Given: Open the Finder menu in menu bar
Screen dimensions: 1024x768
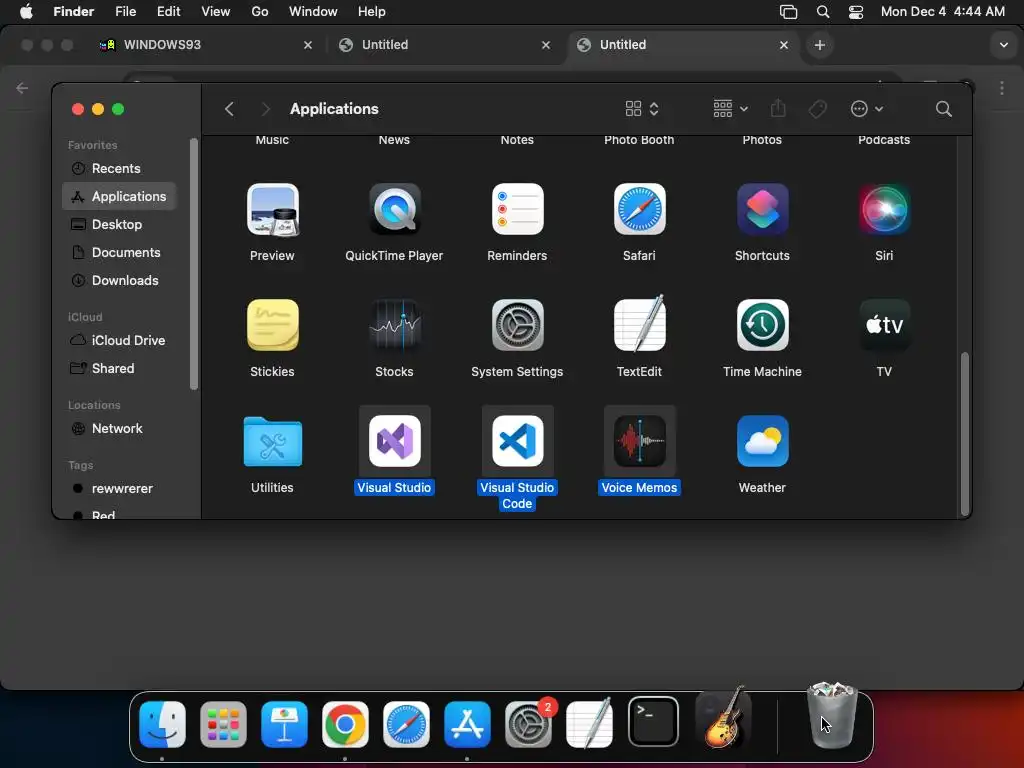Looking at the screenshot, I should pos(74,12).
